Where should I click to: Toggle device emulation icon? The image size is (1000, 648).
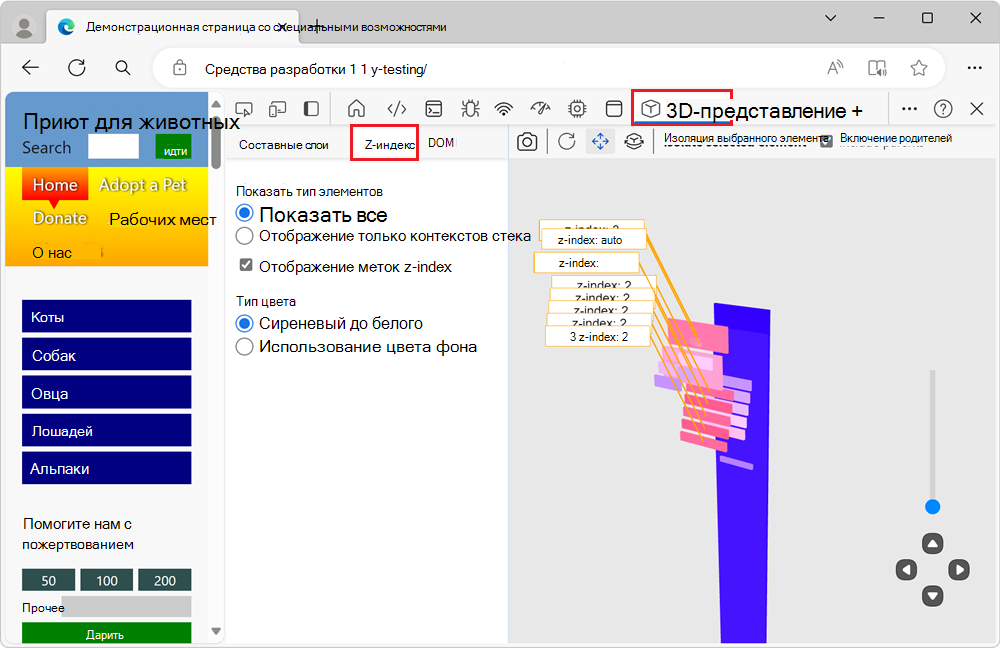[x=277, y=110]
